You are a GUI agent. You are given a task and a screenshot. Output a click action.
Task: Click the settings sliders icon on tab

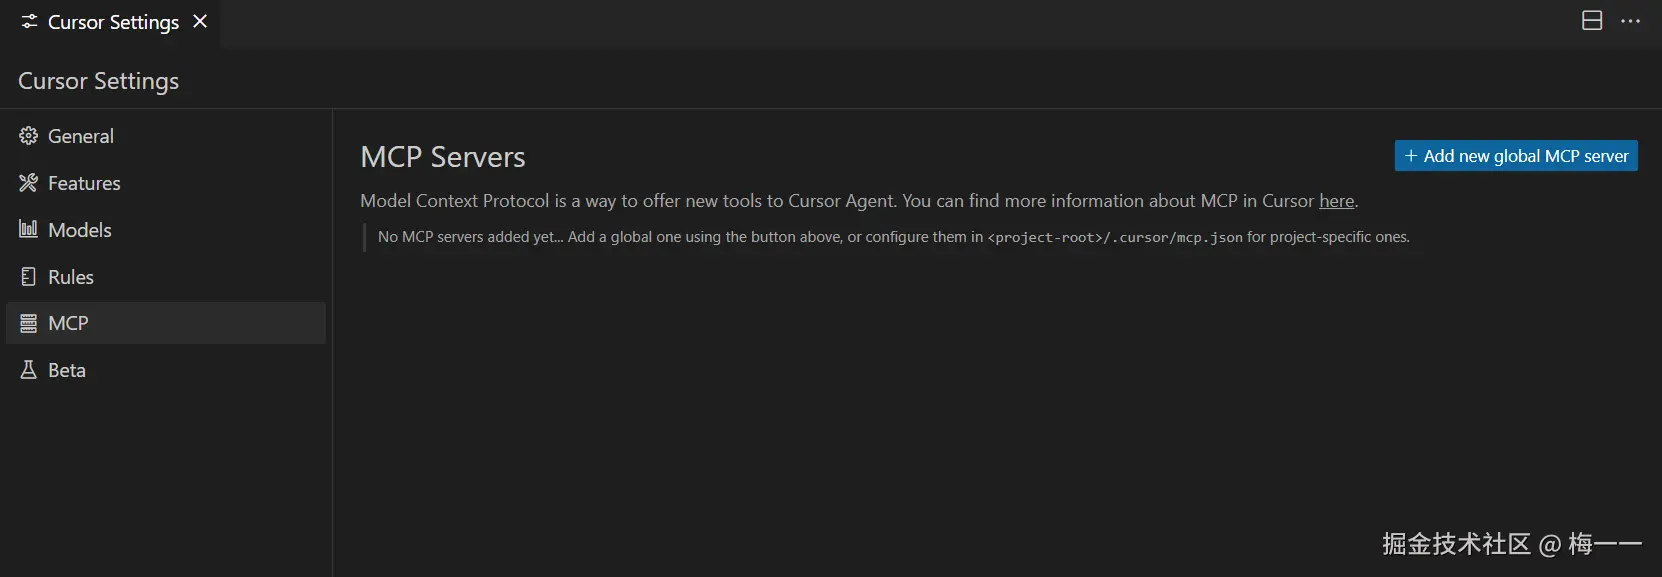(30, 22)
